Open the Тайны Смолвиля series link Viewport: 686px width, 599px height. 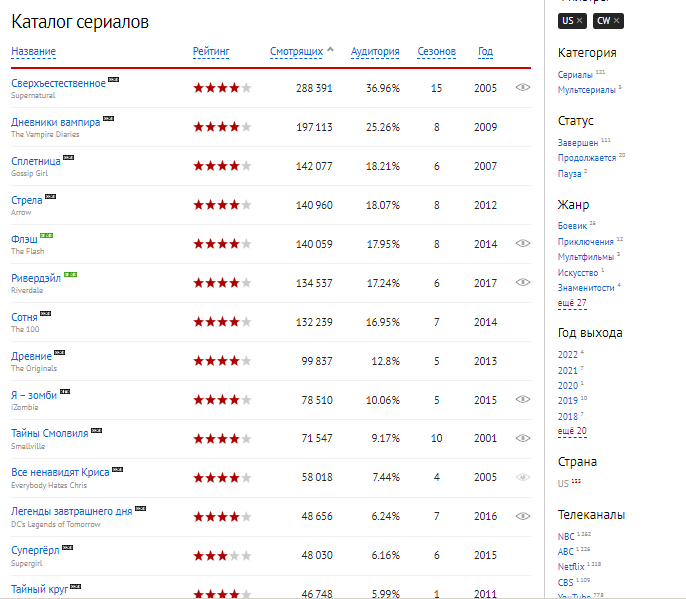pos(49,433)
